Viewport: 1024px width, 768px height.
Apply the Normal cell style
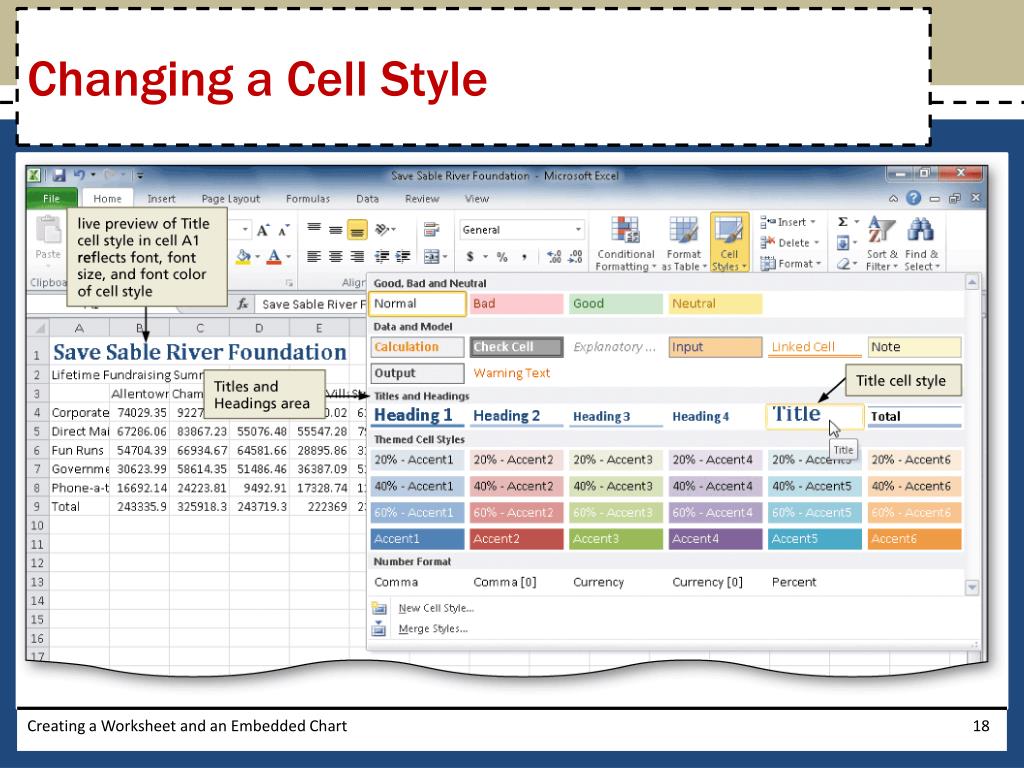[x=417, y=304]
